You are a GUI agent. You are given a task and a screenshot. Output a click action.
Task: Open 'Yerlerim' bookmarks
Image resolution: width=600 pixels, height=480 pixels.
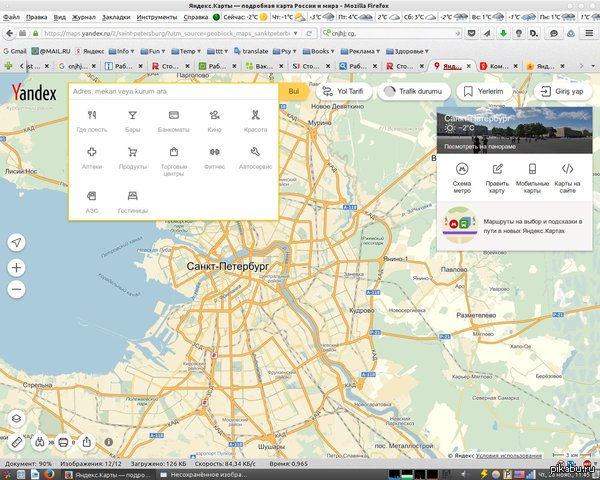tap(484, 91)
